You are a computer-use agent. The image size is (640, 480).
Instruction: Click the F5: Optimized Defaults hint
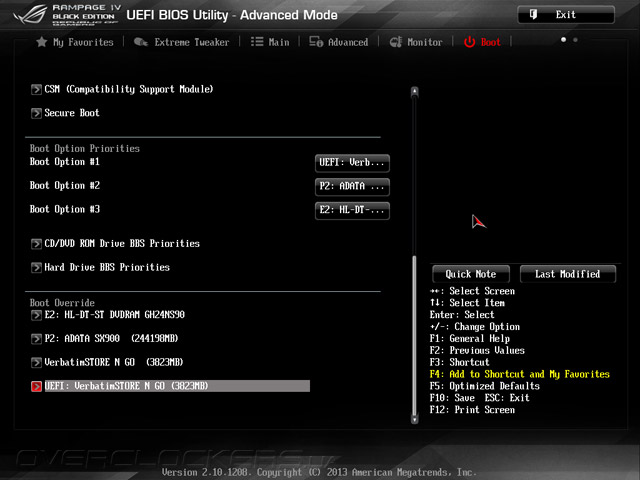tap(484, 386)
